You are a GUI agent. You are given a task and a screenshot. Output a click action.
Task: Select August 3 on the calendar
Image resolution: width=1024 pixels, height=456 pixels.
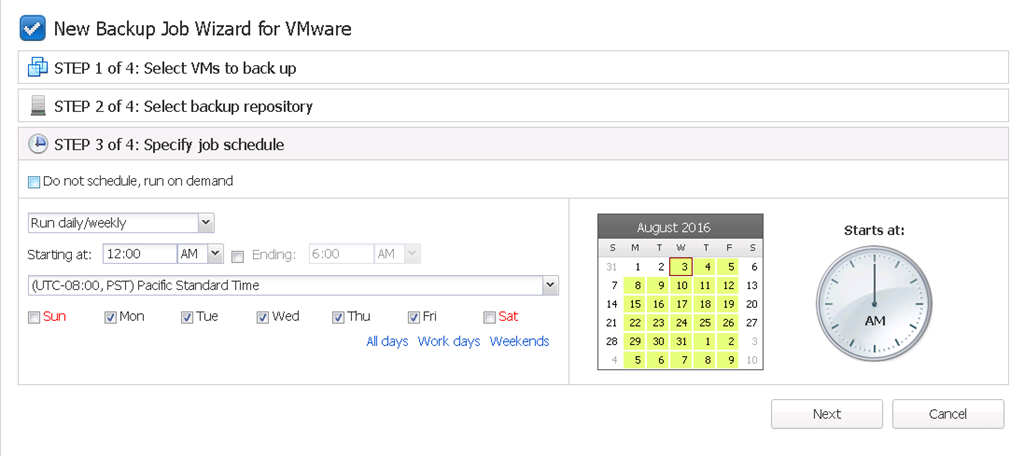(x=682, y=267)
